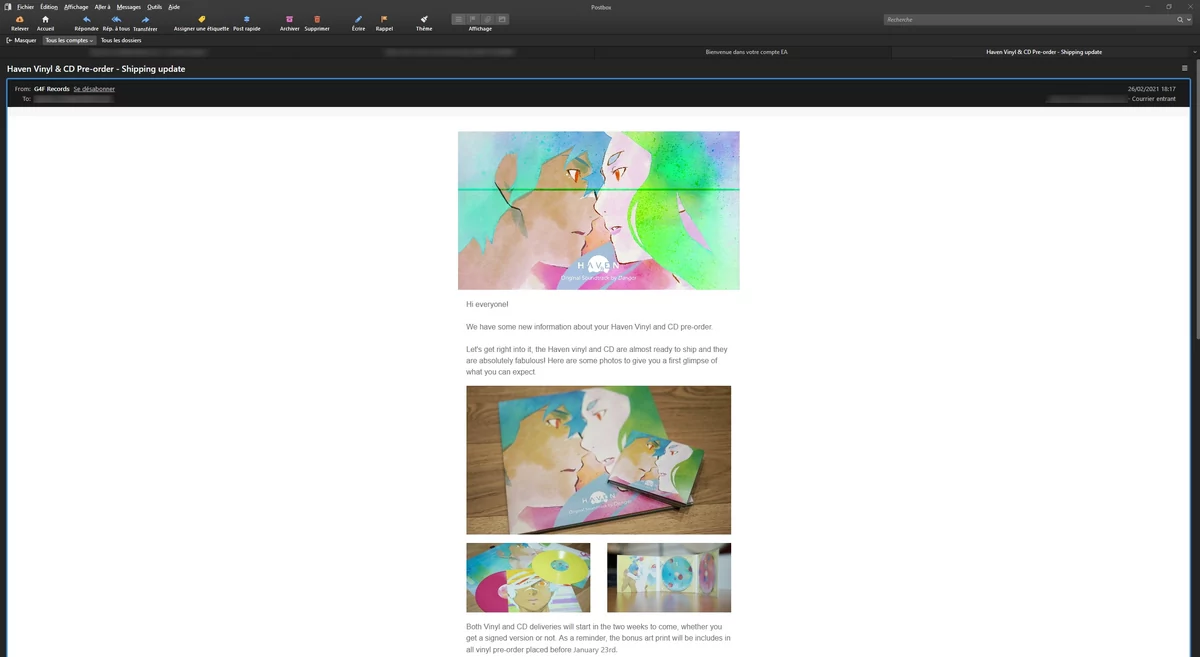Click sender name G4F Records
1200x657 pixels.
(52, 89)
